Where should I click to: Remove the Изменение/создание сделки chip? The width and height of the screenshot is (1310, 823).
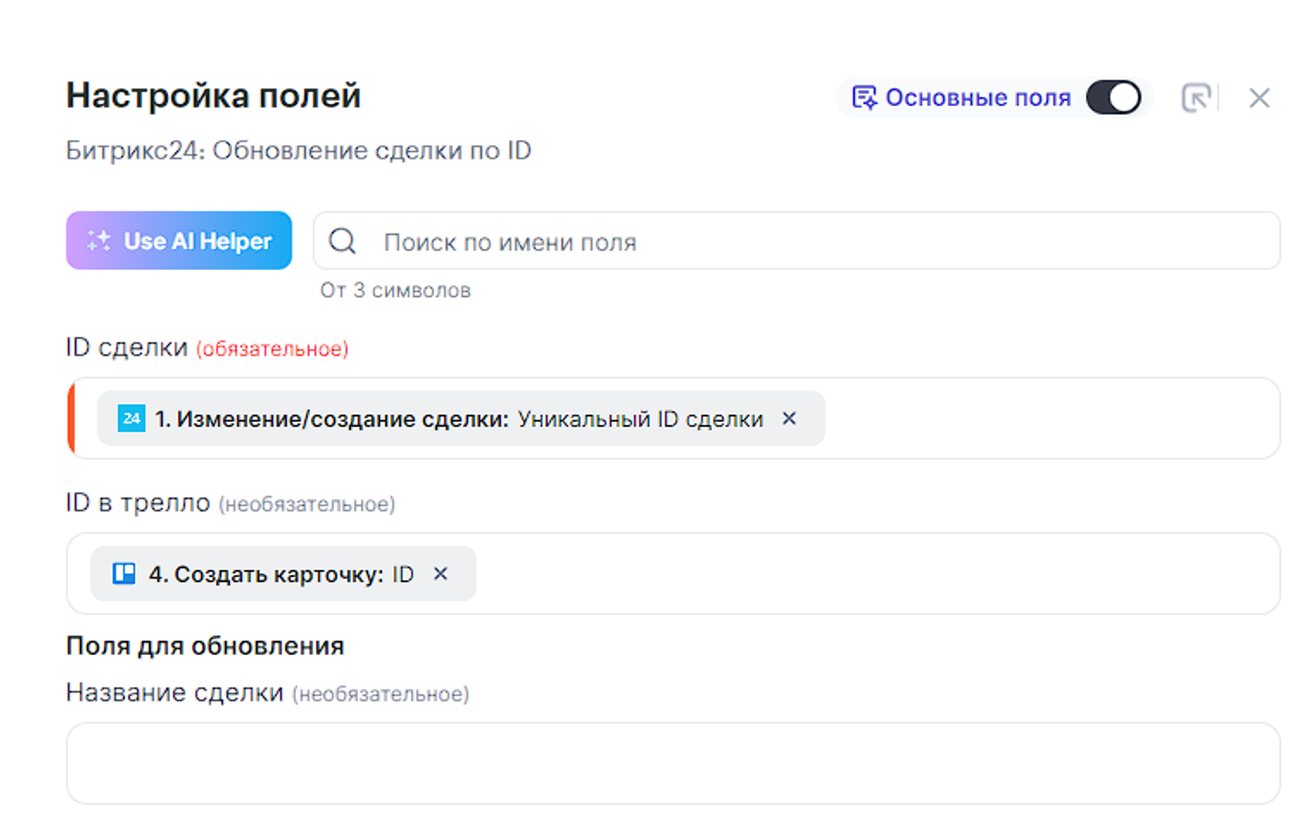pos(789,419)
